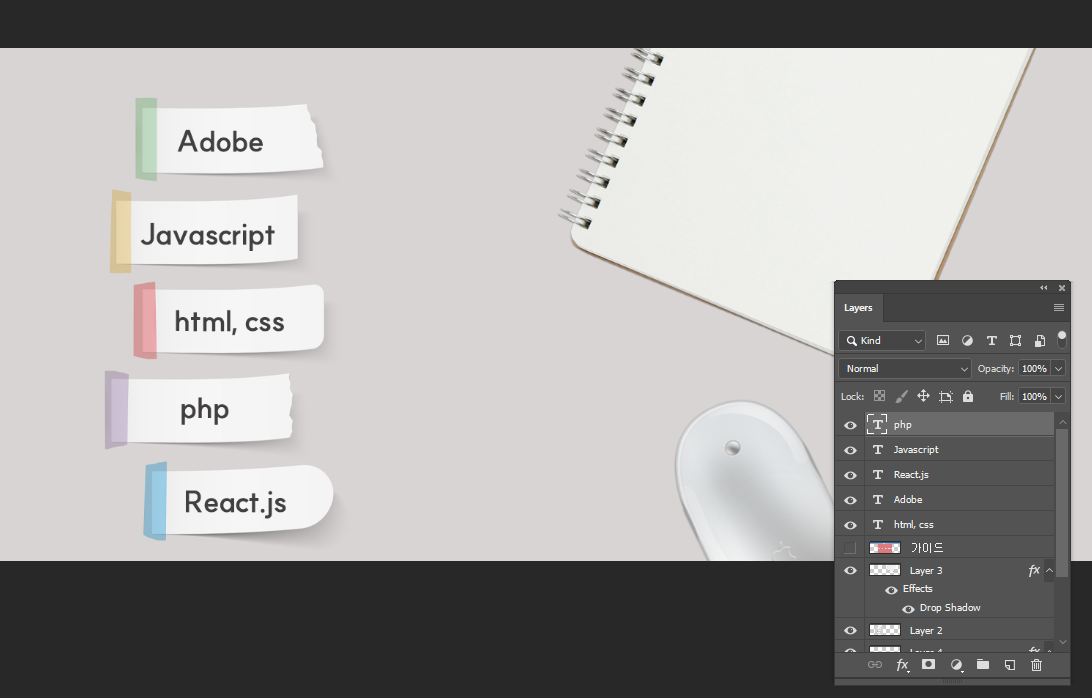Image resolution: width=1092 pixels, height=698 pixels.
Task: Select the Layers tab
Action: 858,308
